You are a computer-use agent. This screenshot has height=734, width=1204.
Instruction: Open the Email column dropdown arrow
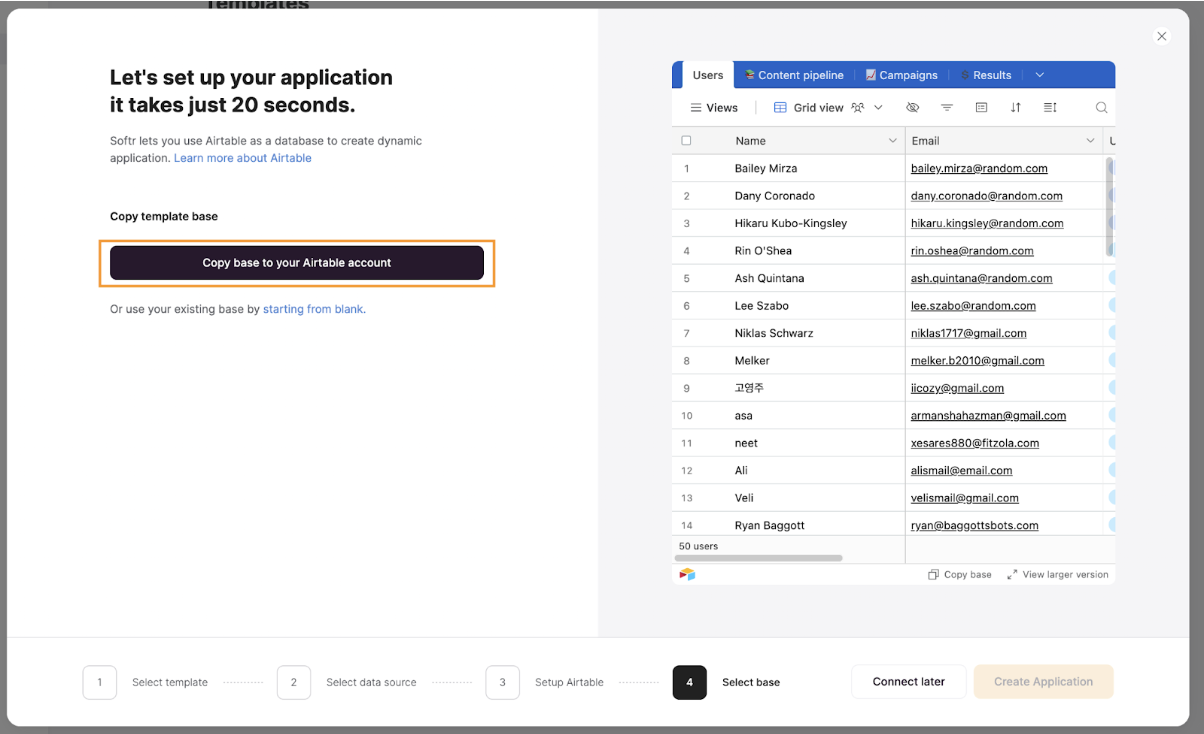click(1091, 141)
